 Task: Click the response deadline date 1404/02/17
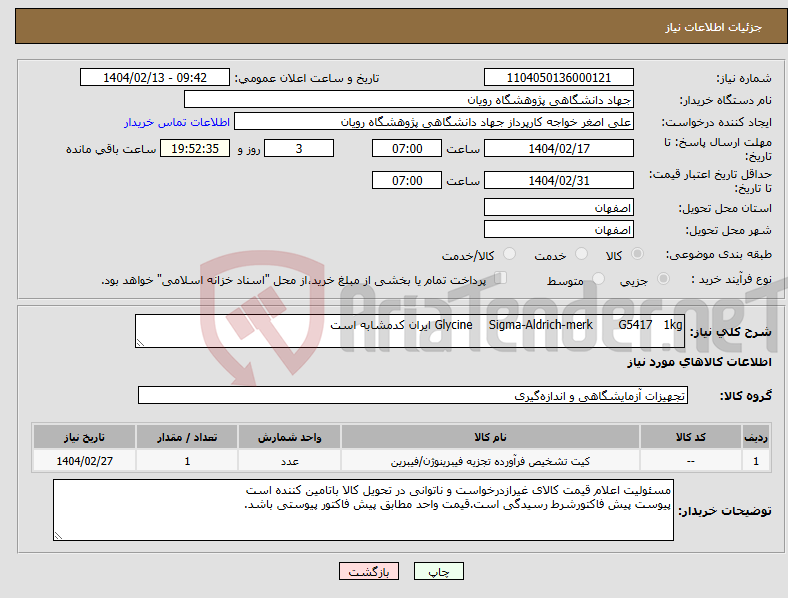558,148
